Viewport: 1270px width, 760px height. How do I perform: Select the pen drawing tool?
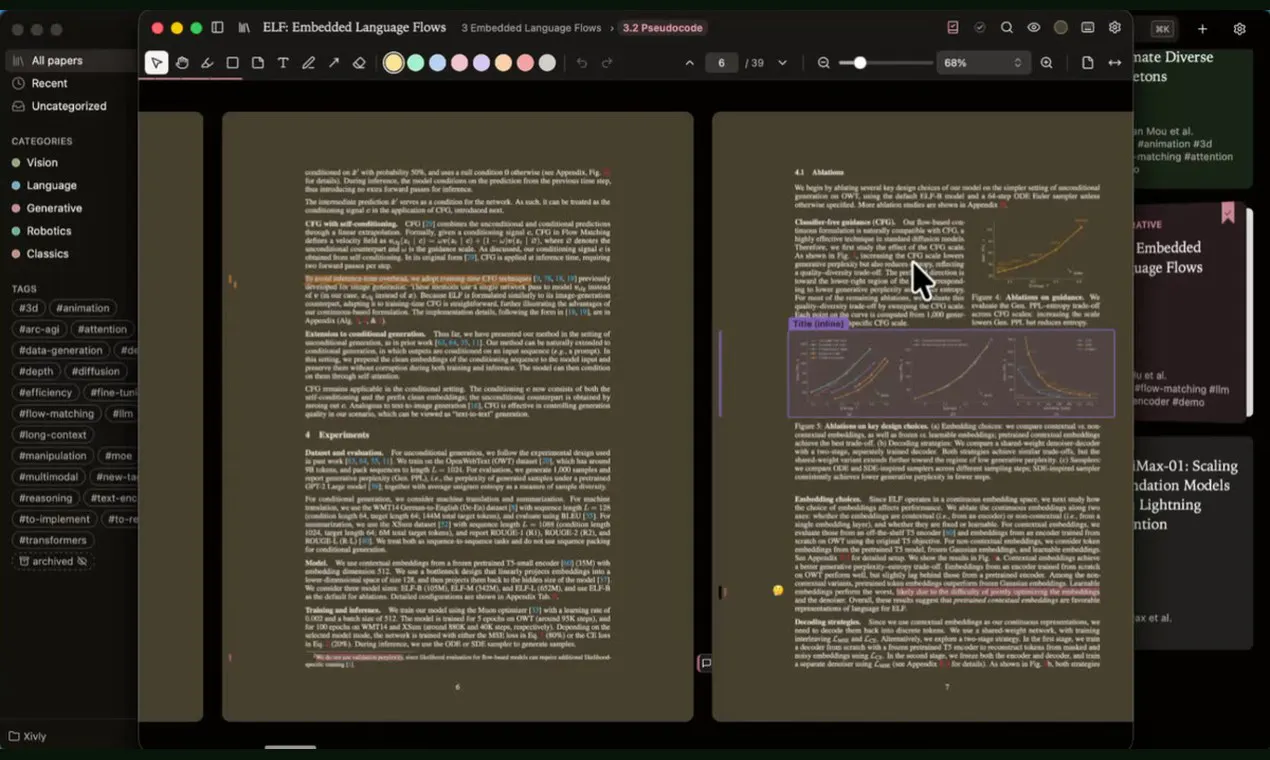pyautogui.click(x=308, y=63)
